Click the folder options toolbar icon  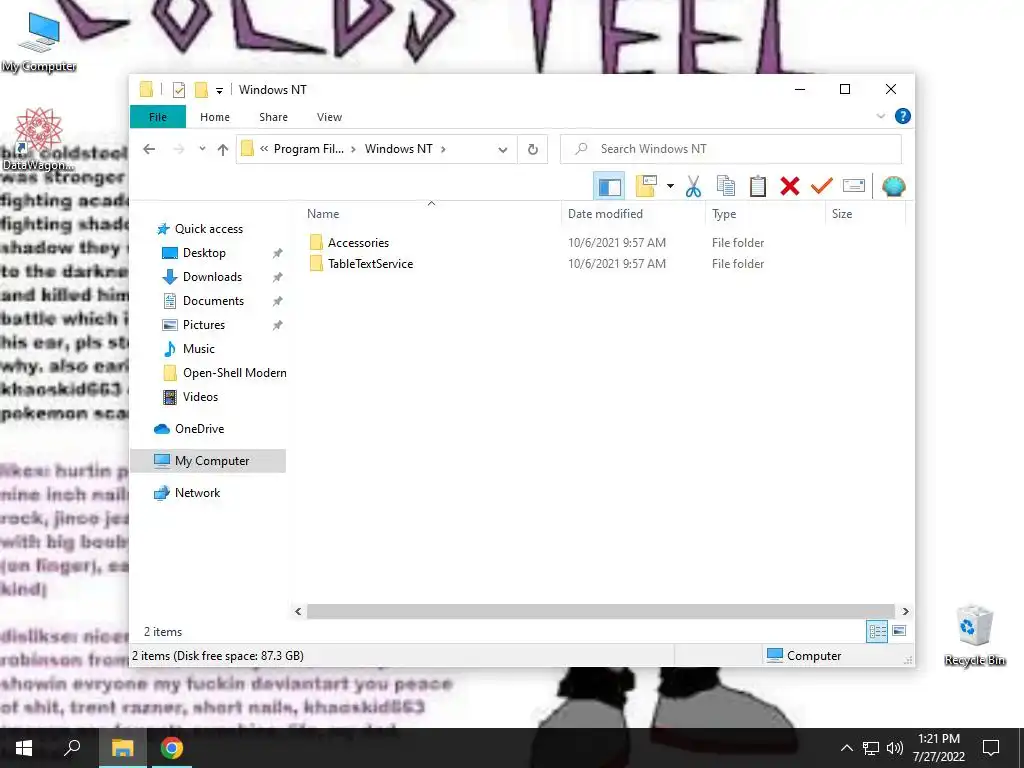(x=646, y=186)
